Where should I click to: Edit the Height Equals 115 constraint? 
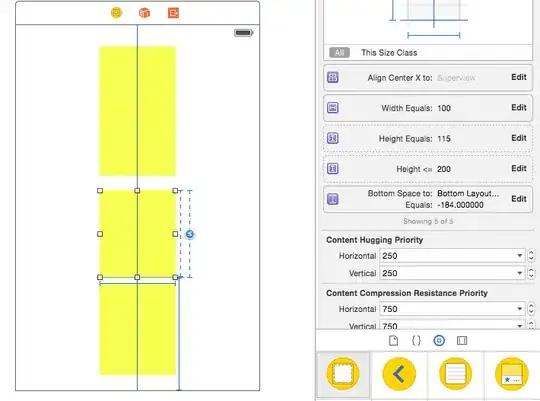tap(519, 138)
